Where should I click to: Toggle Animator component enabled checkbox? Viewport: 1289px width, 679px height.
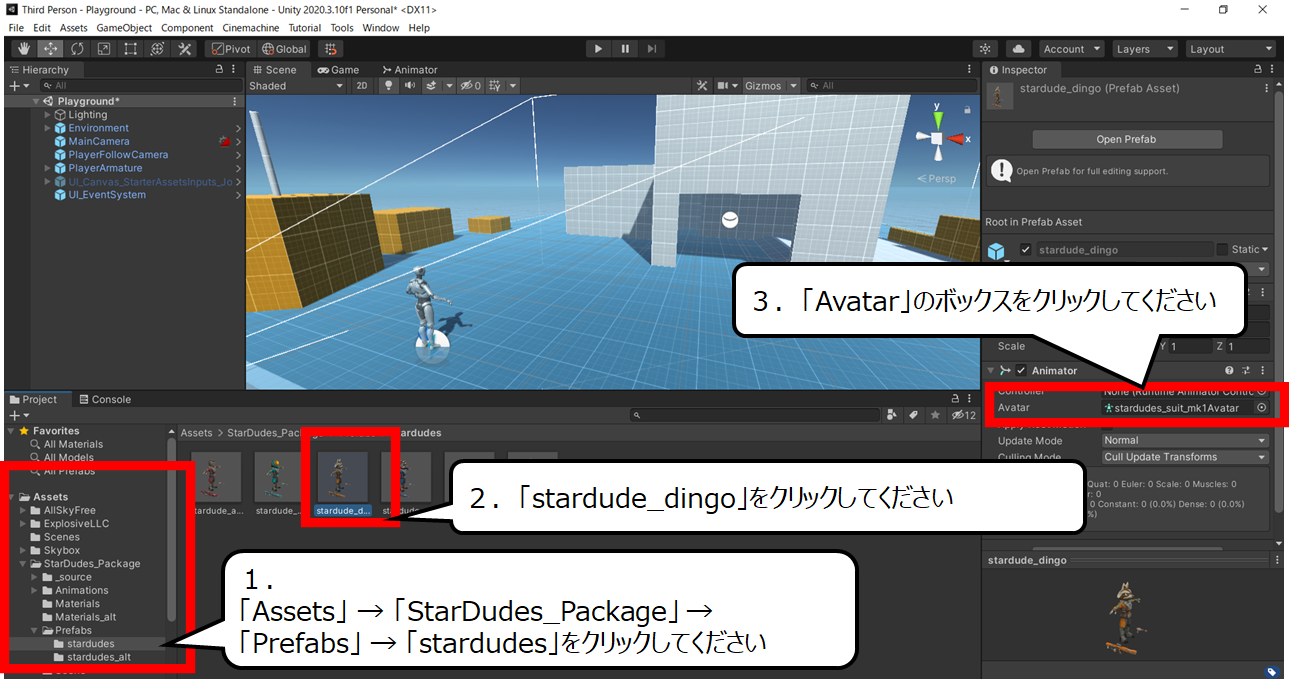1022,371
